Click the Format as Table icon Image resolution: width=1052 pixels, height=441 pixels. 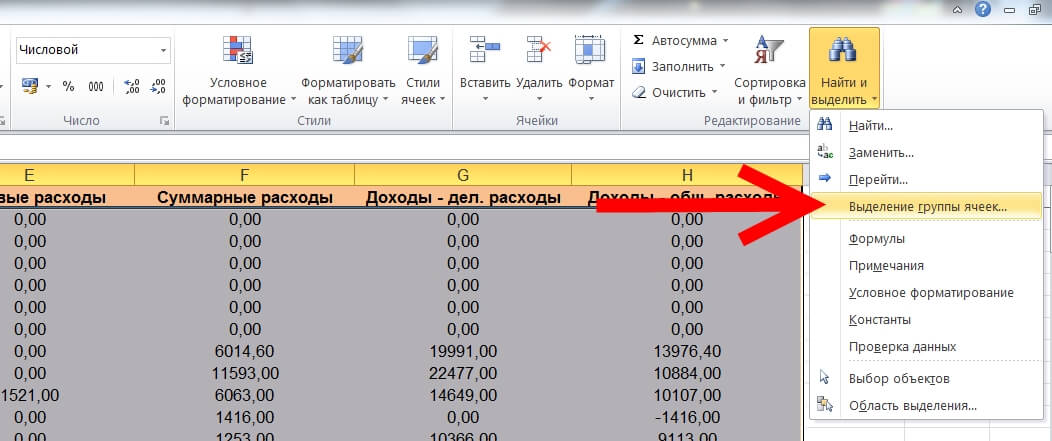pyautogui.click(x=346, y=52)
